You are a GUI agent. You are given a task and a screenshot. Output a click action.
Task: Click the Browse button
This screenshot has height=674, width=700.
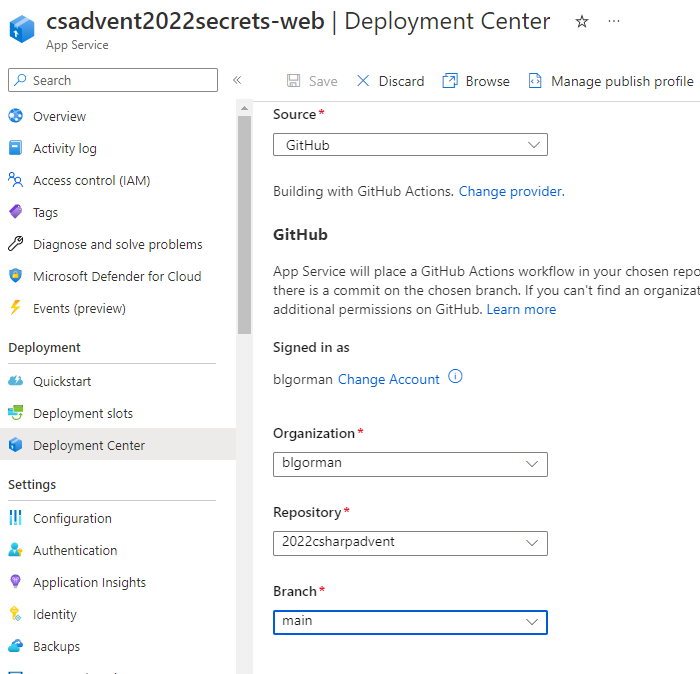(476, 81)
